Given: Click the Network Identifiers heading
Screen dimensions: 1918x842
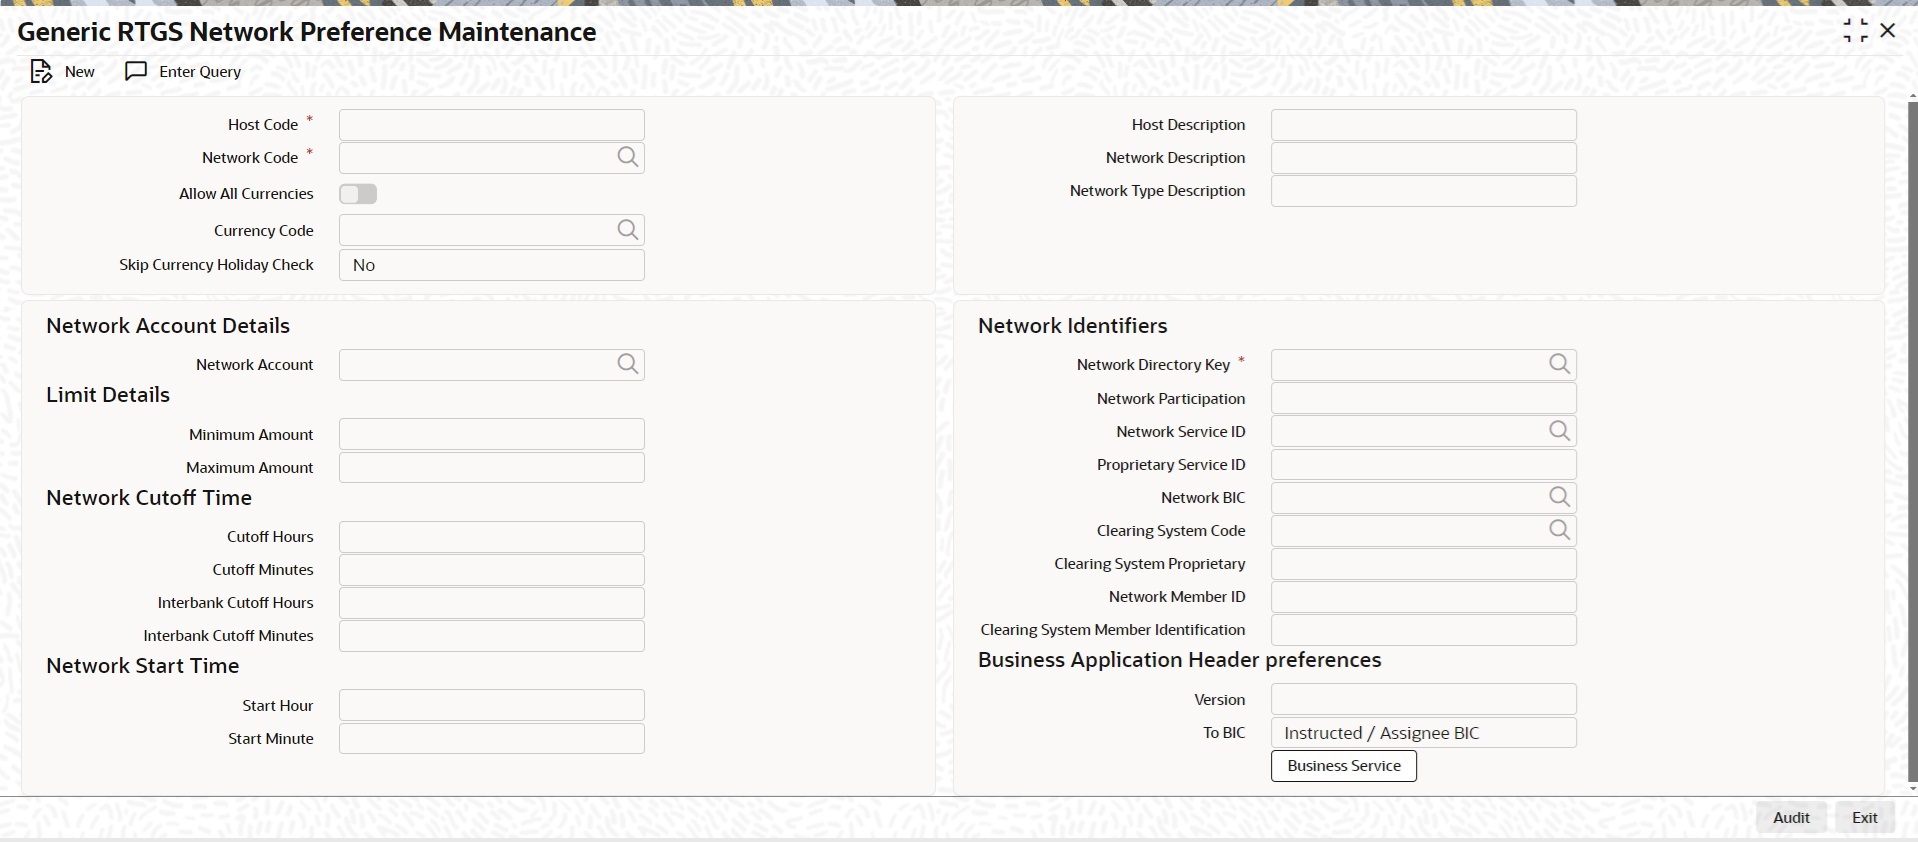Looking at the screenshot, I should [x=1073, y=326].
